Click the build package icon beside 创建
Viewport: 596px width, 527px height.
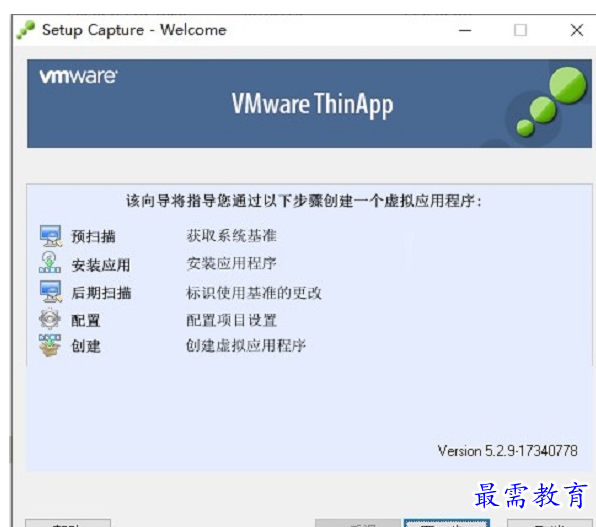click(x=50, y=345)
